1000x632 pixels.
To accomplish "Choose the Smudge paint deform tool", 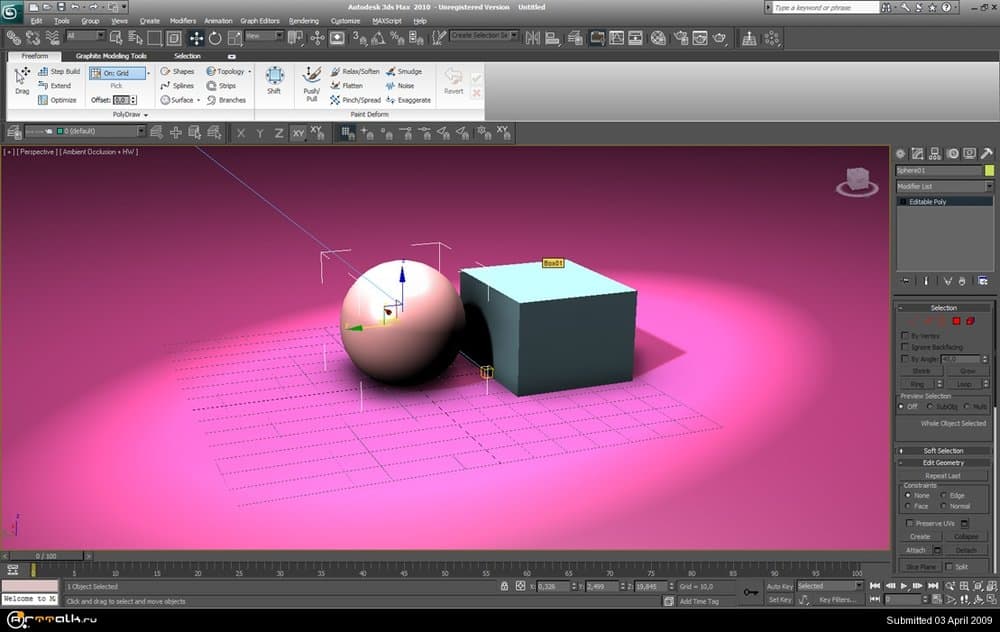I will coord(403,72).
